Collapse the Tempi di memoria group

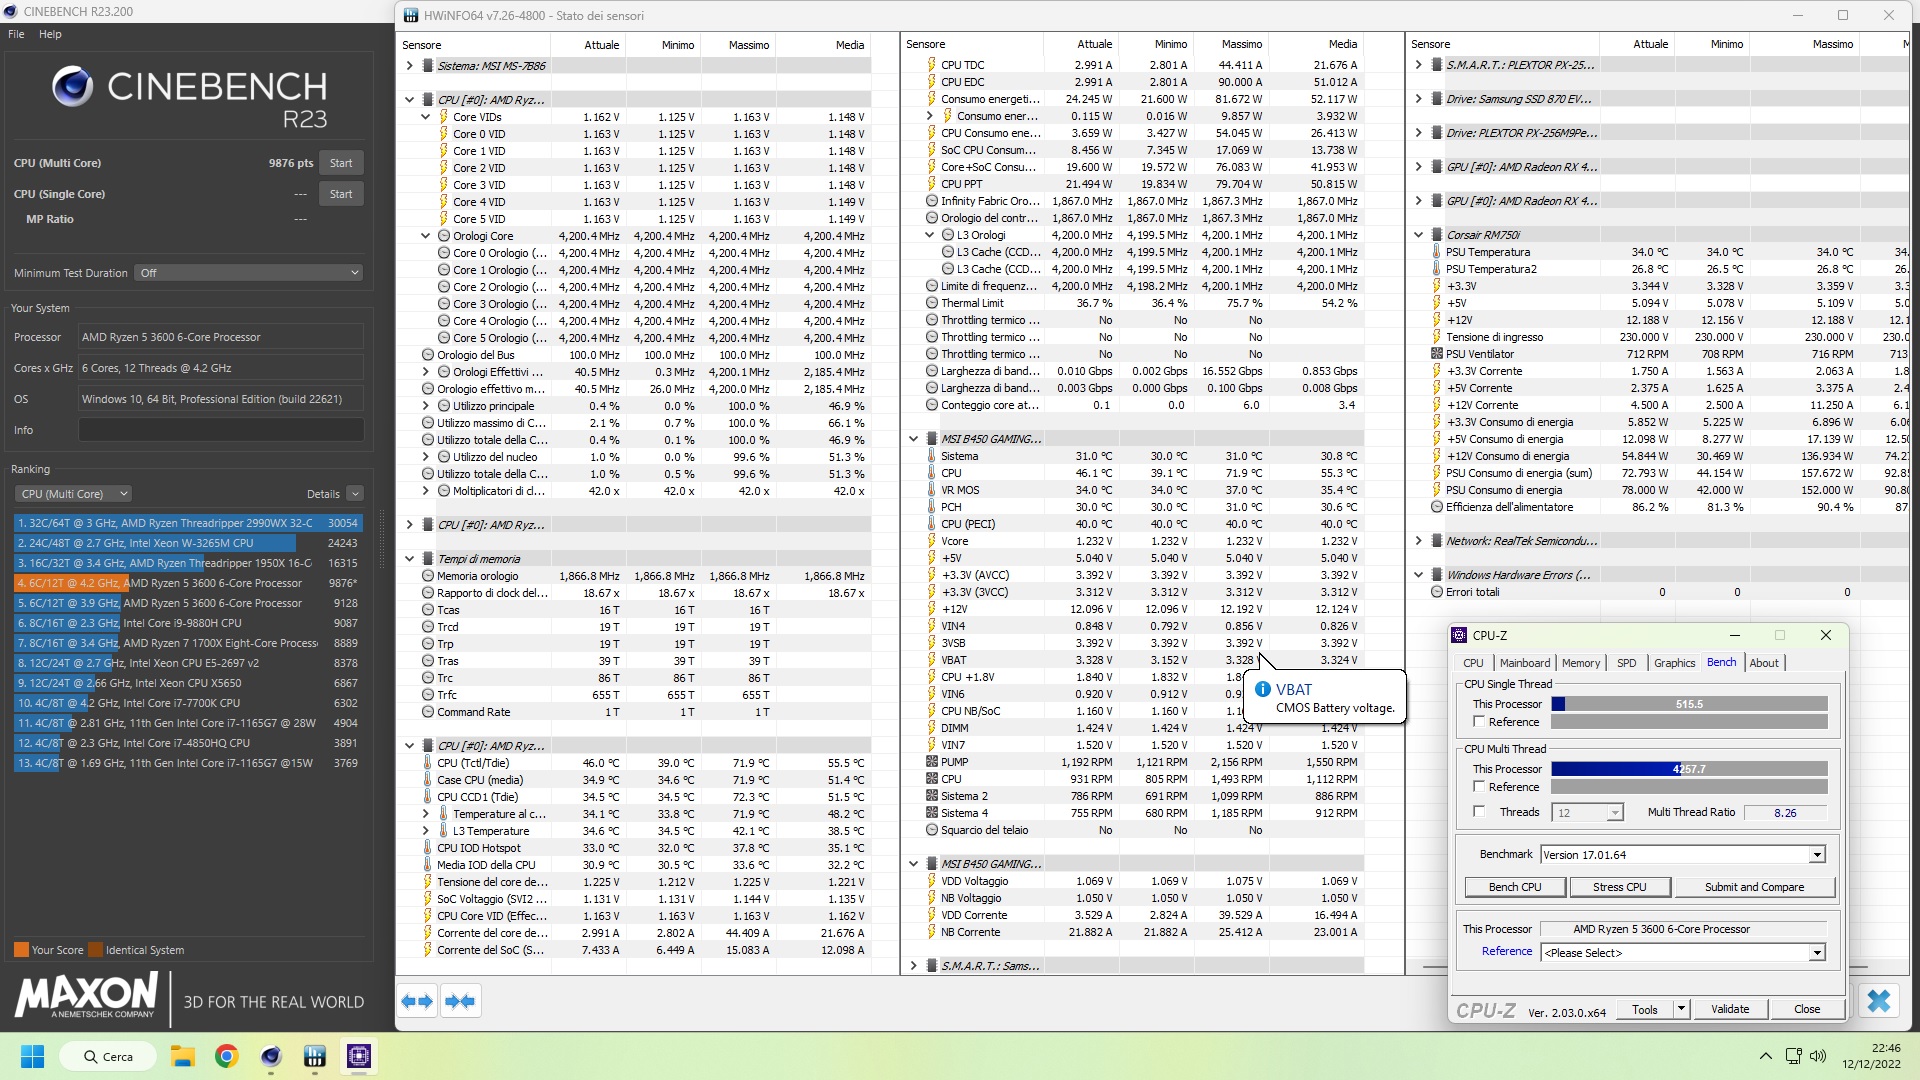coord(409,559)
